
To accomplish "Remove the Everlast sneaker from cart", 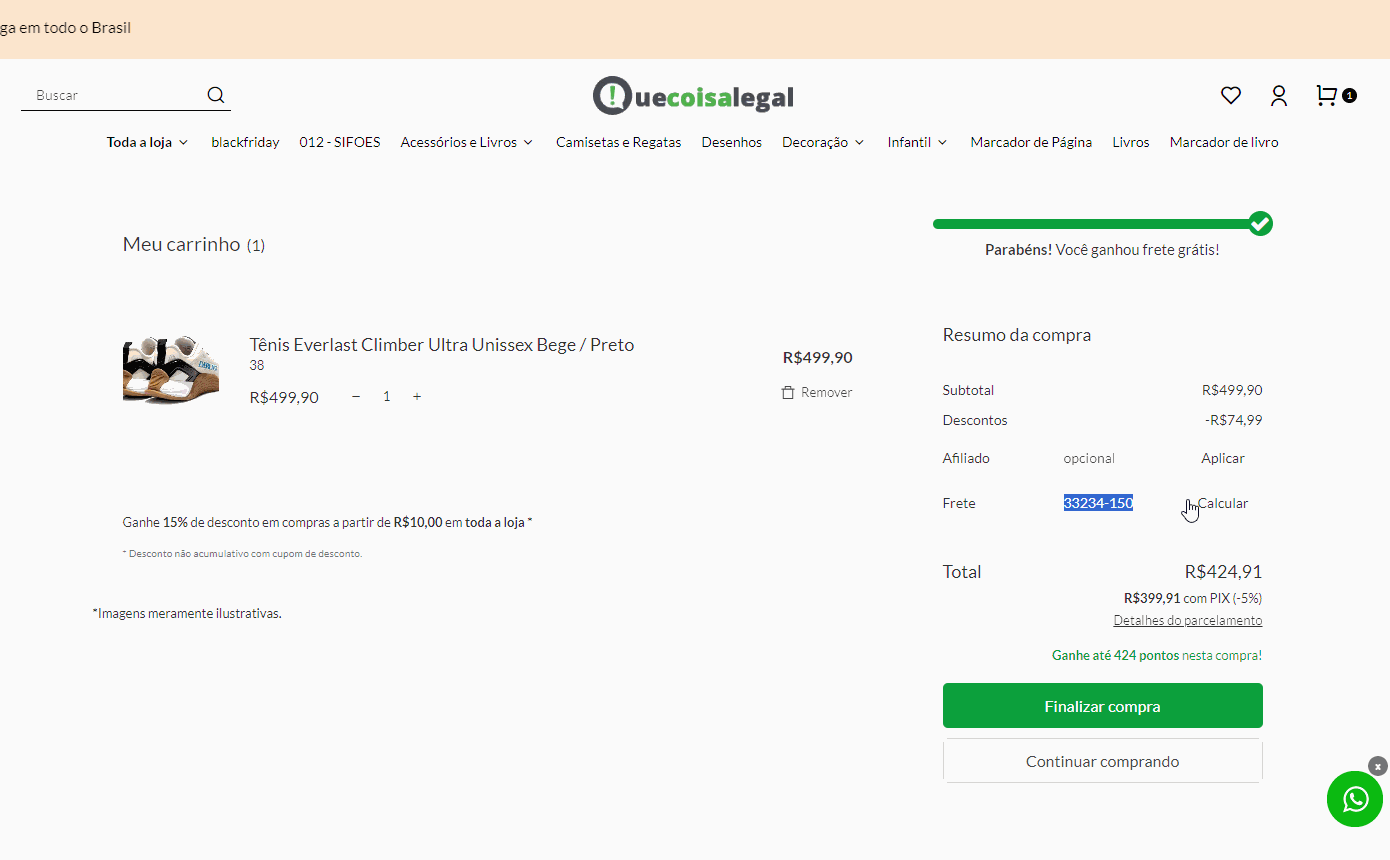I will click(x=817, y=393).
